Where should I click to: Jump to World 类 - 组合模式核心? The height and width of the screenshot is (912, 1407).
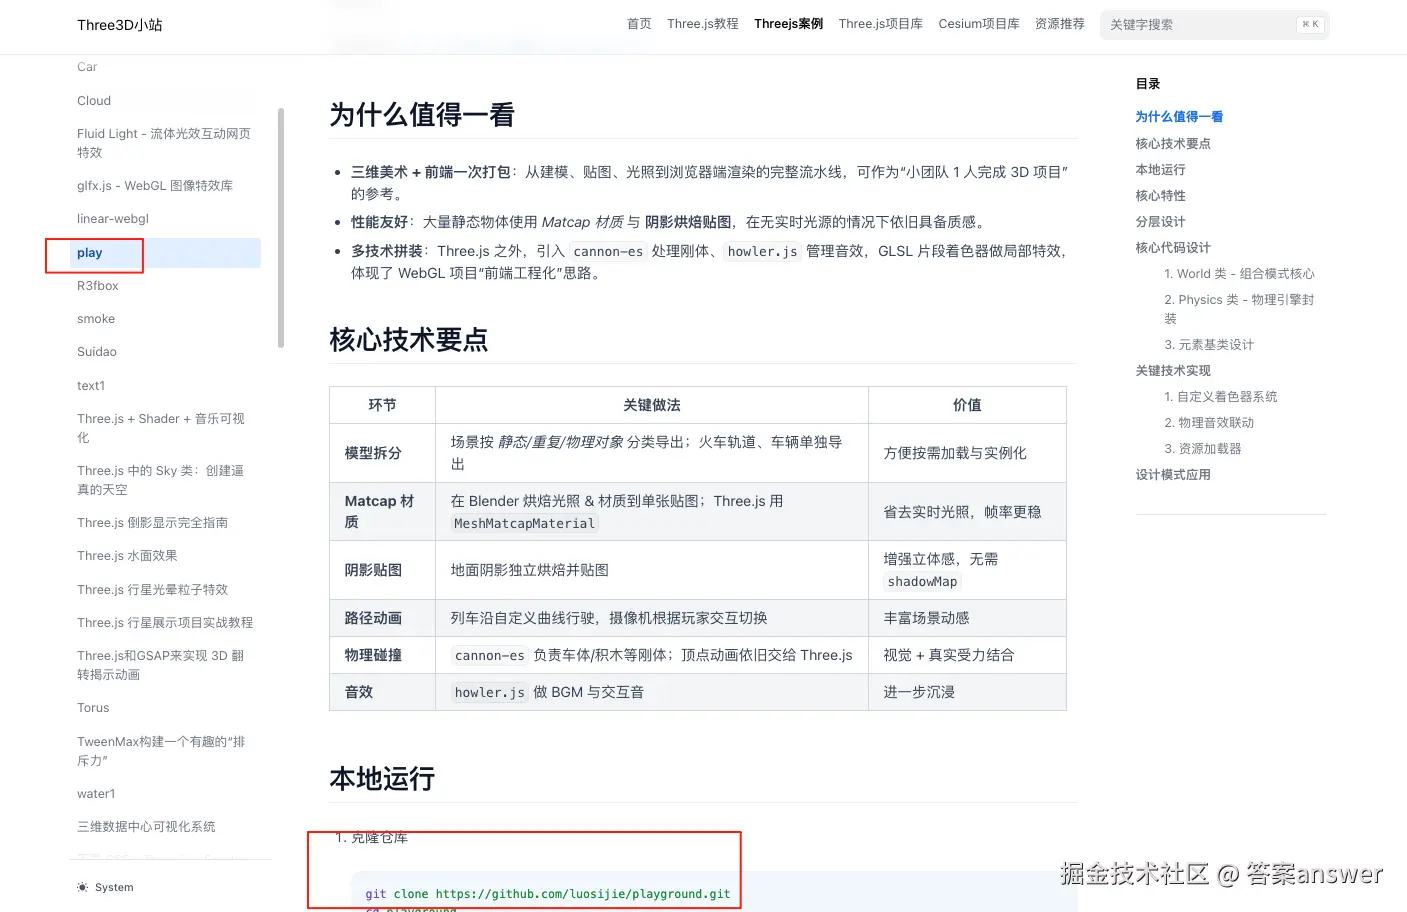point(1239,274)
